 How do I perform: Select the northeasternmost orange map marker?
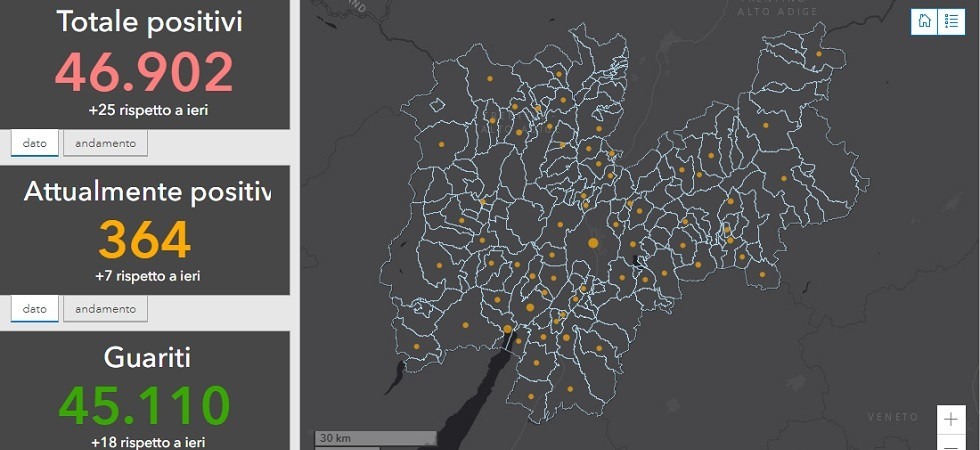pos(819,54)
